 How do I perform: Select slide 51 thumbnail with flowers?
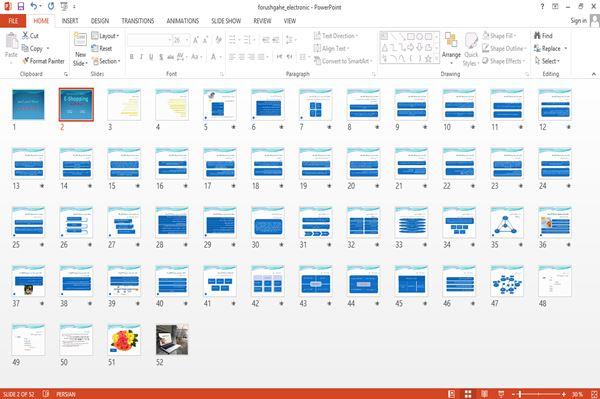tap(124, 340)
